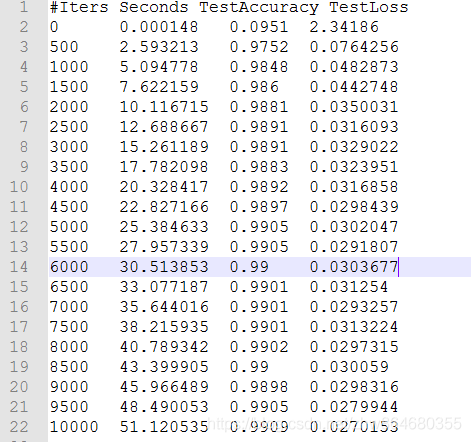Click the loss value 0.0303677

pos(354,267)
